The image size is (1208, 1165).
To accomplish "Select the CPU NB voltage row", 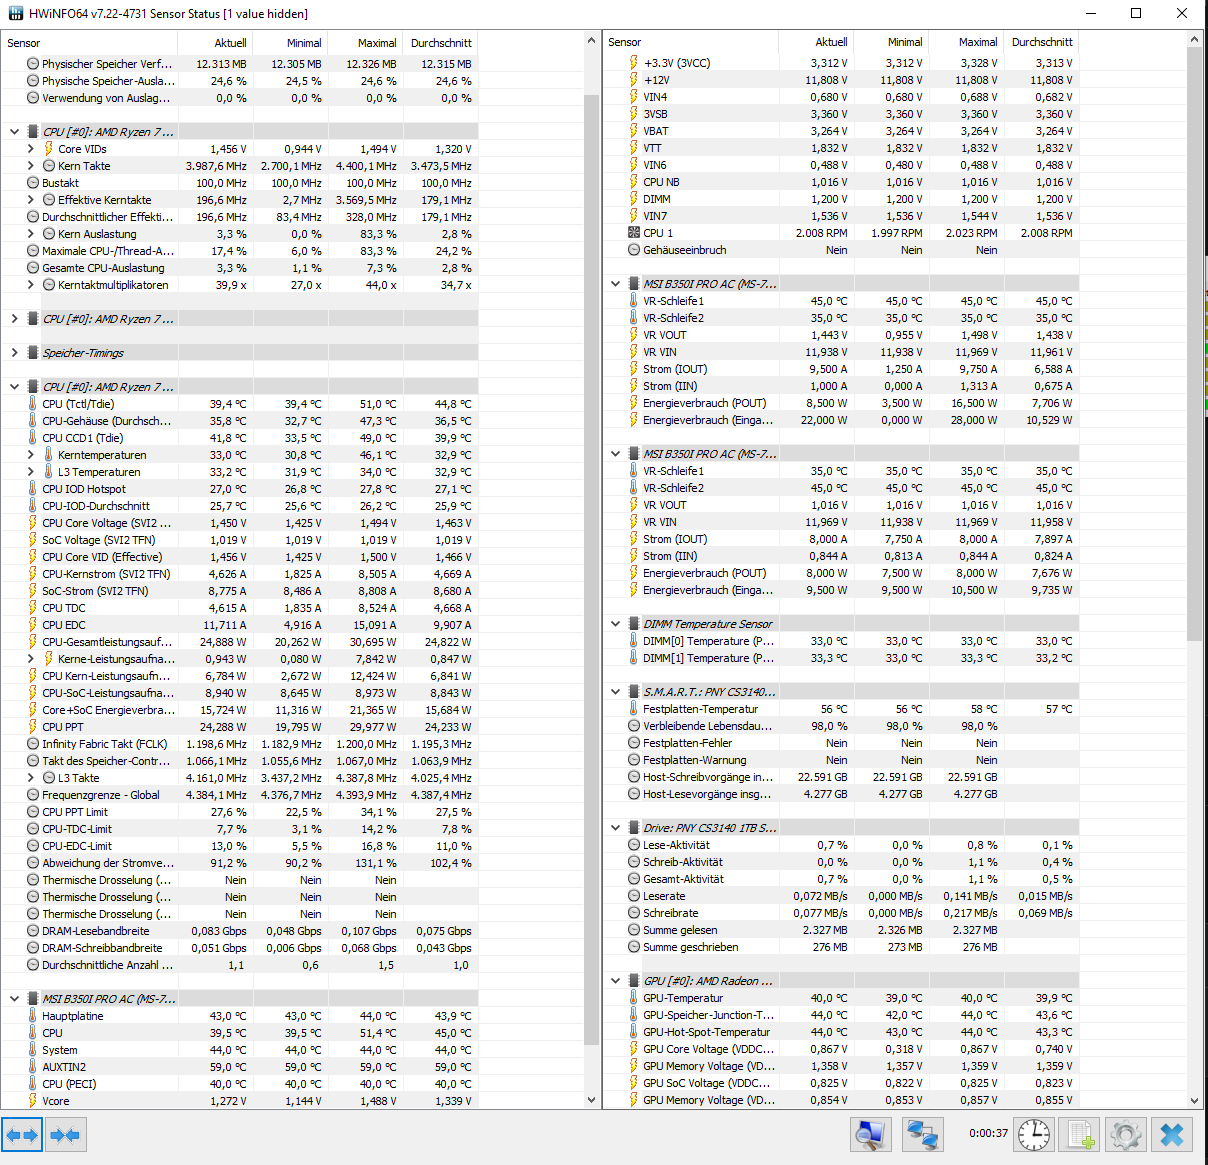I will coord(840,182).
